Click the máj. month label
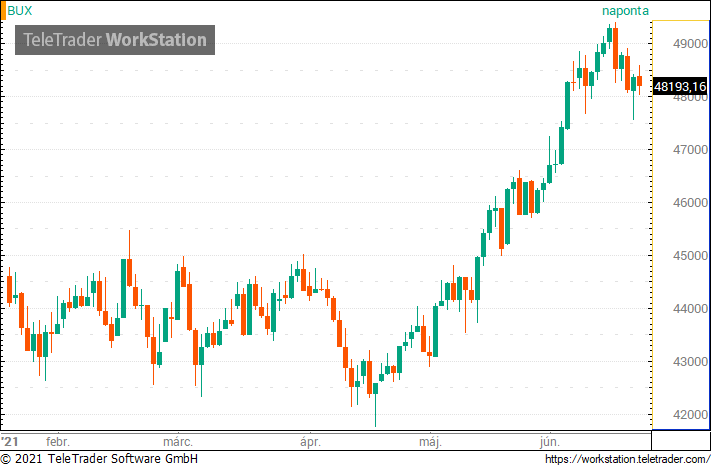Viewport: 711px width, 468px height. 430,442
